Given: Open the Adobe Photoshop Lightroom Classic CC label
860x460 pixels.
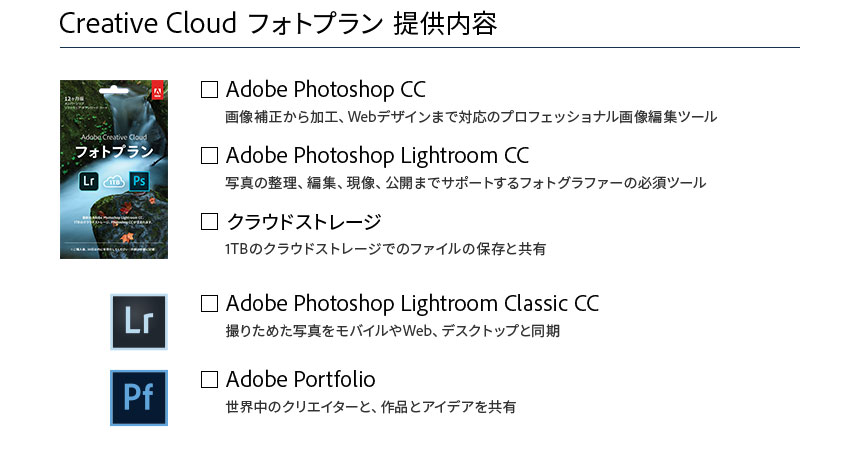Looking at the screenshot, I should (412, 302).
